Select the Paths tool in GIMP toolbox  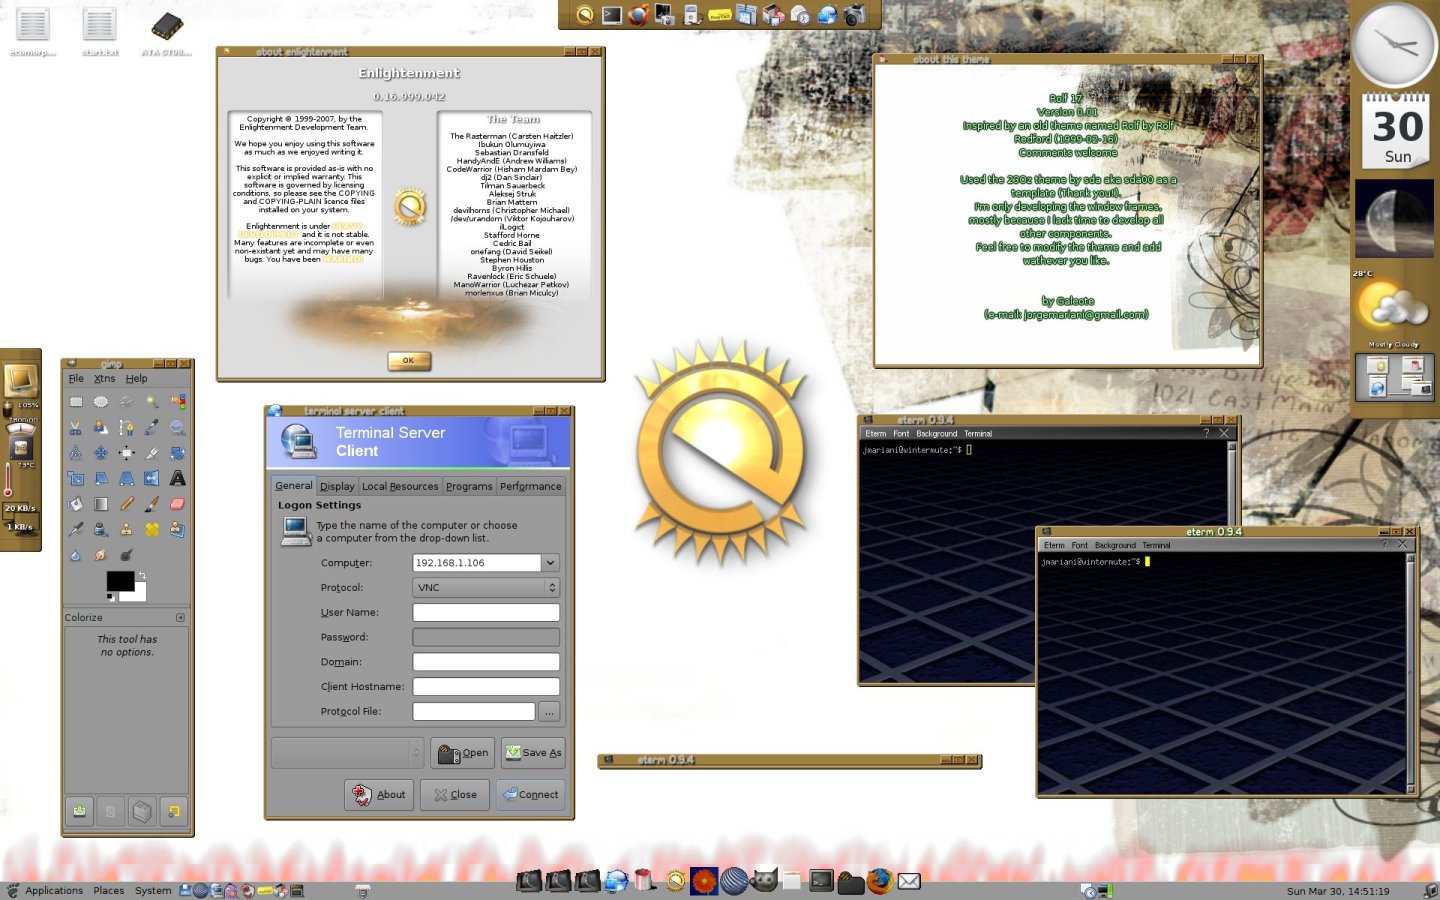[x=126, y=428]
